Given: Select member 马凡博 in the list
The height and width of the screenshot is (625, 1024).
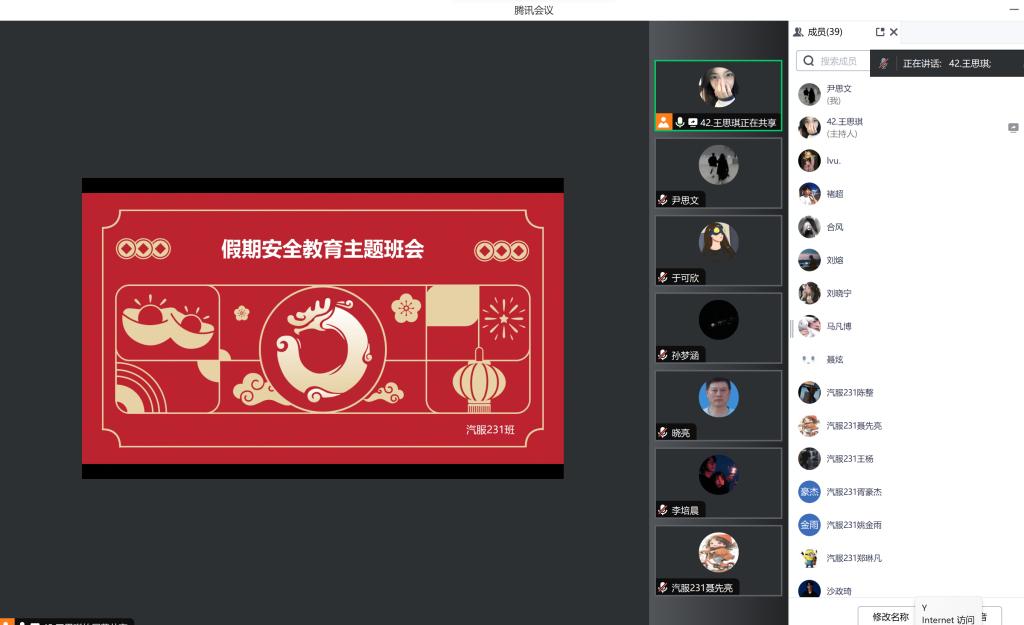Looking at the screenshot, I should point(838,326).
